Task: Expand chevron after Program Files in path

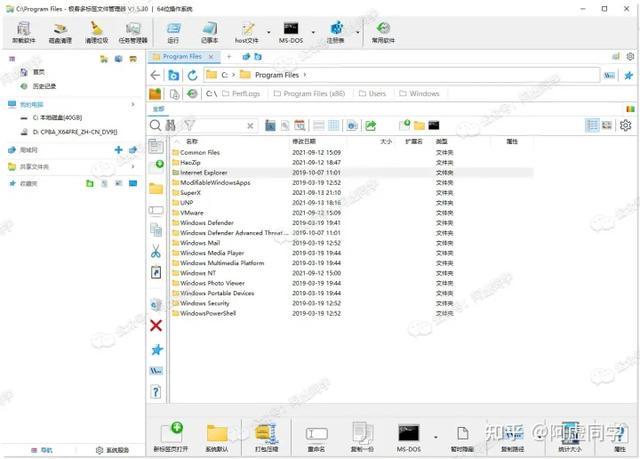Action: pos(304,75)
